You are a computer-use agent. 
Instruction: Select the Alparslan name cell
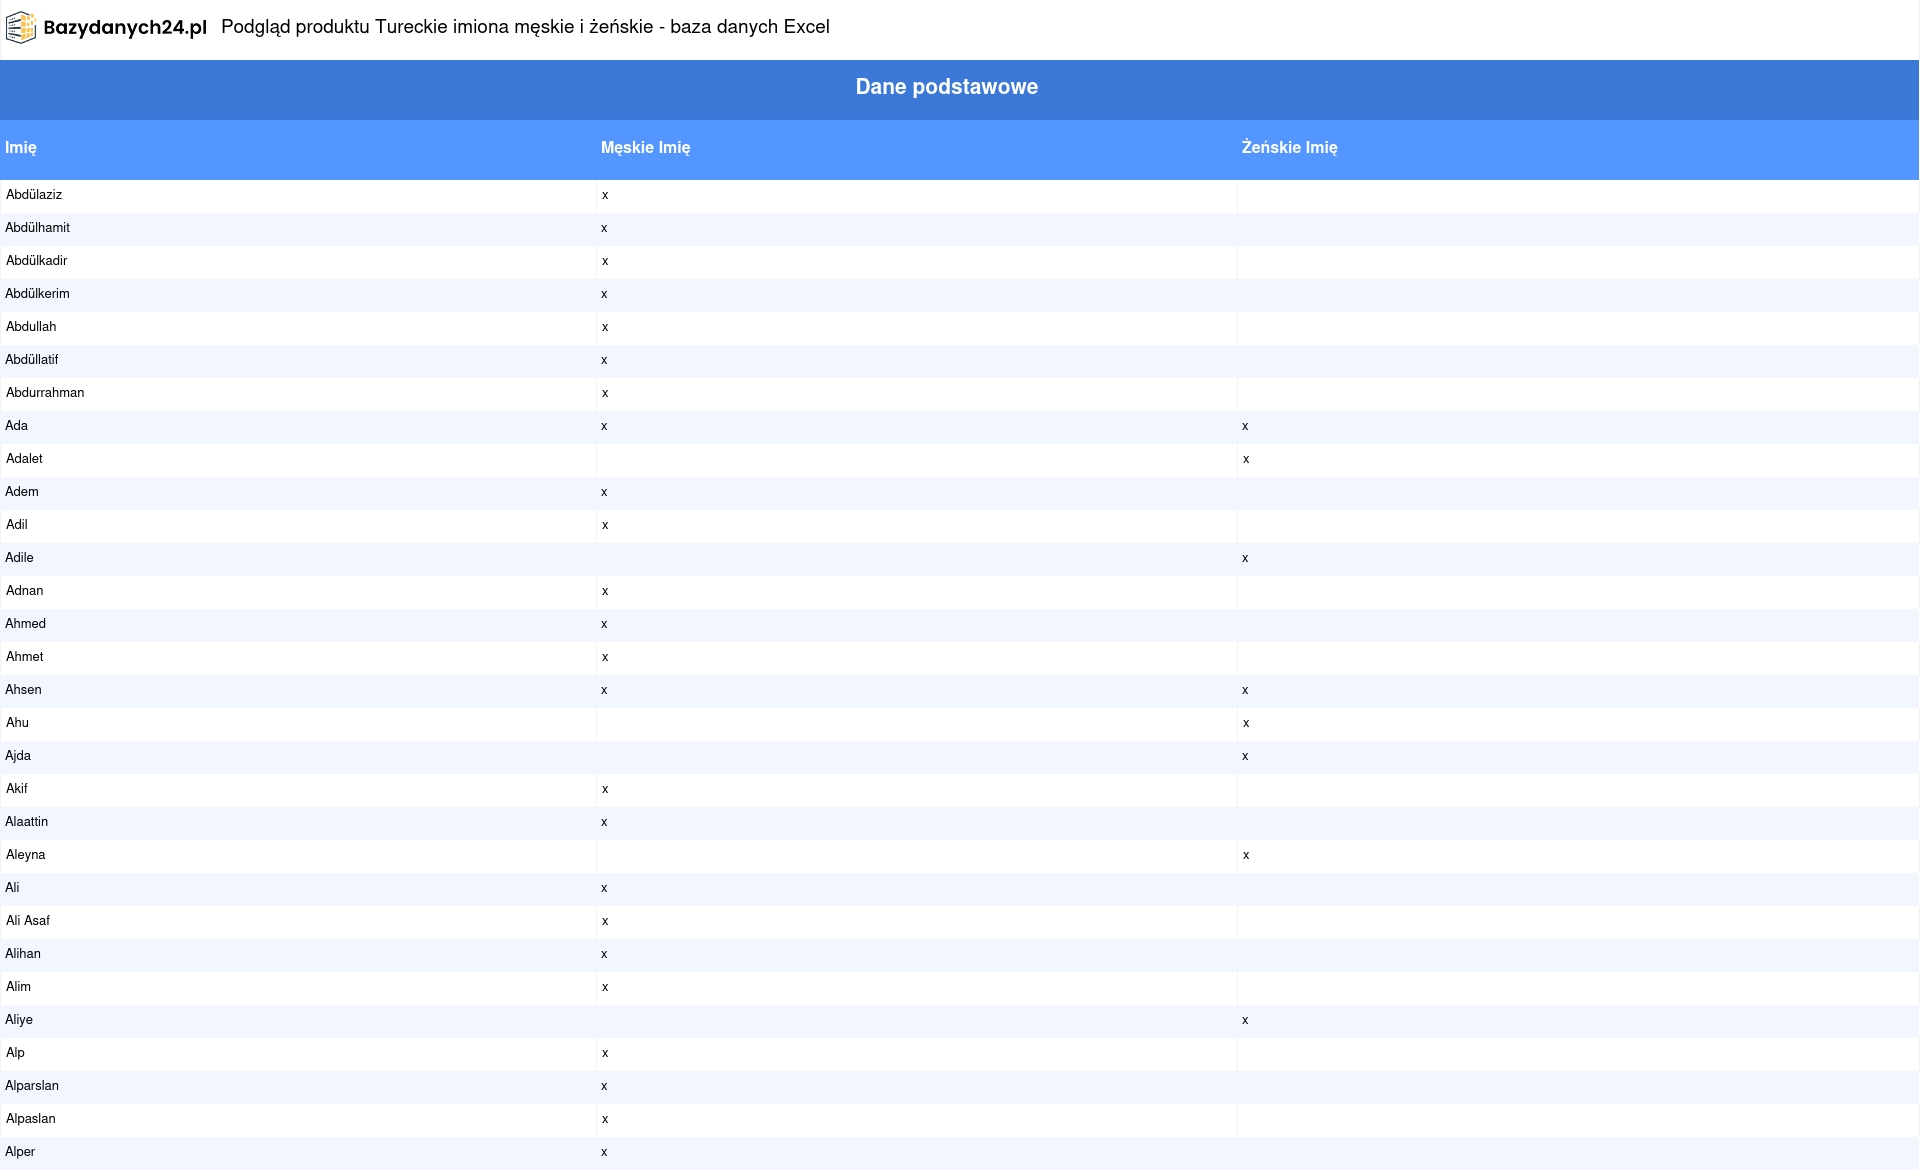click(32, 1086)
